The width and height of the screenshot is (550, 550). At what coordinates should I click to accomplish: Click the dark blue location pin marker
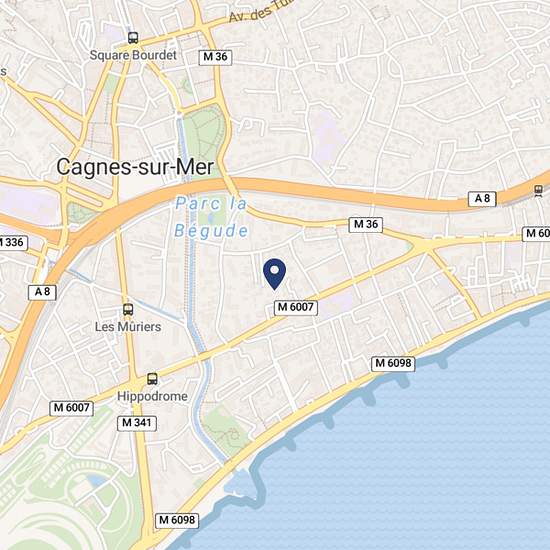click(x=274, y=274)
